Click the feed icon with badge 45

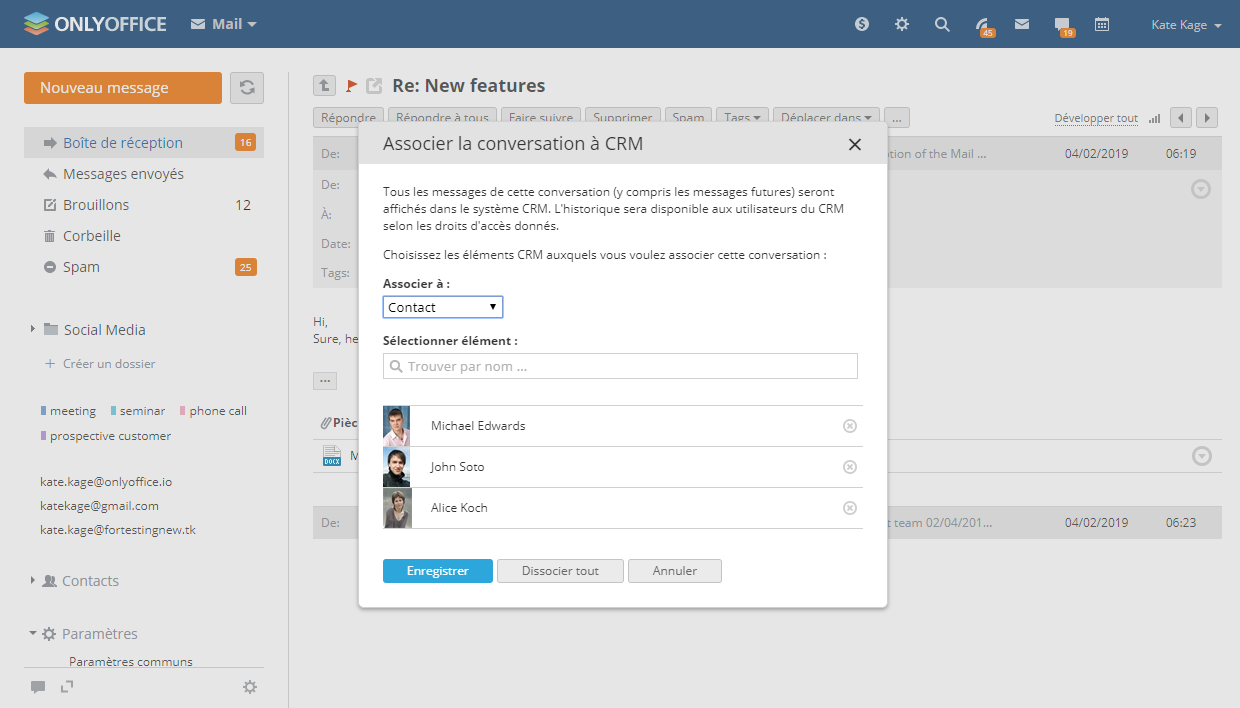coord(983,25)
